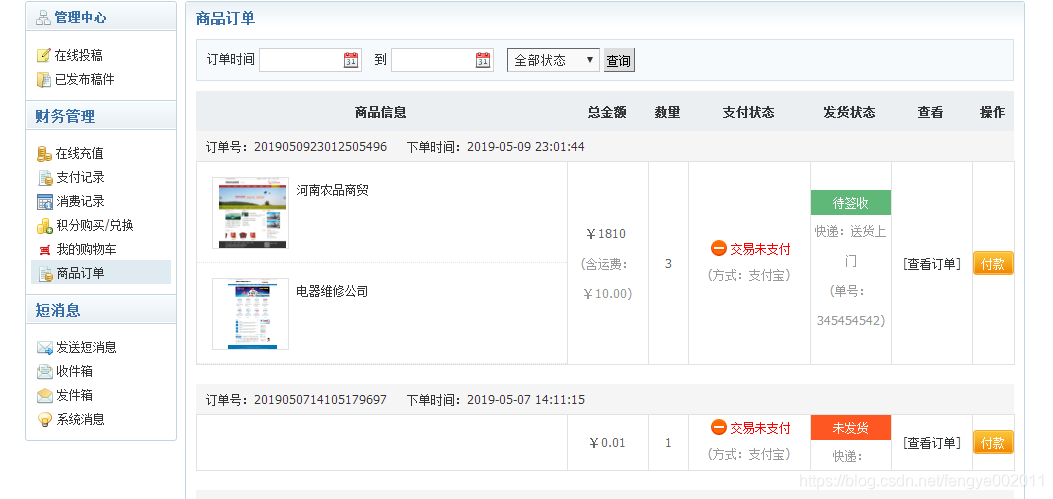Click the 在线充值 coins icon

pos(44,154)
